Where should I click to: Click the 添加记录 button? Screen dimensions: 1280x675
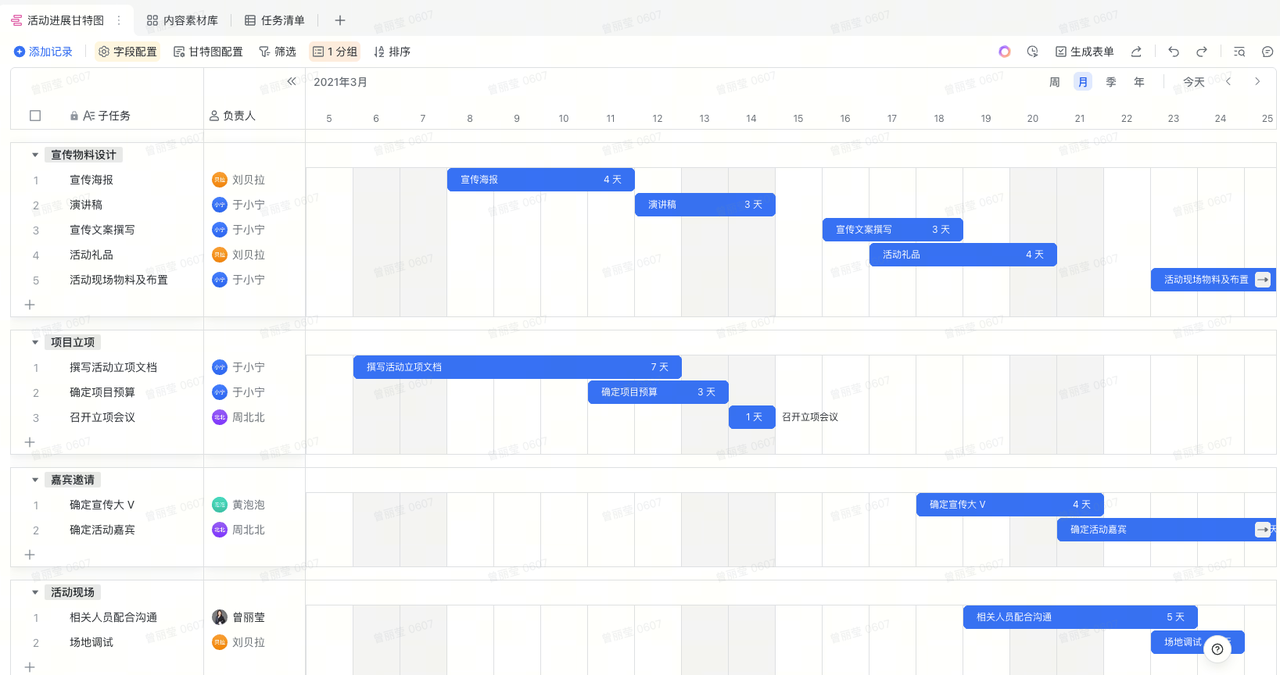43,52
